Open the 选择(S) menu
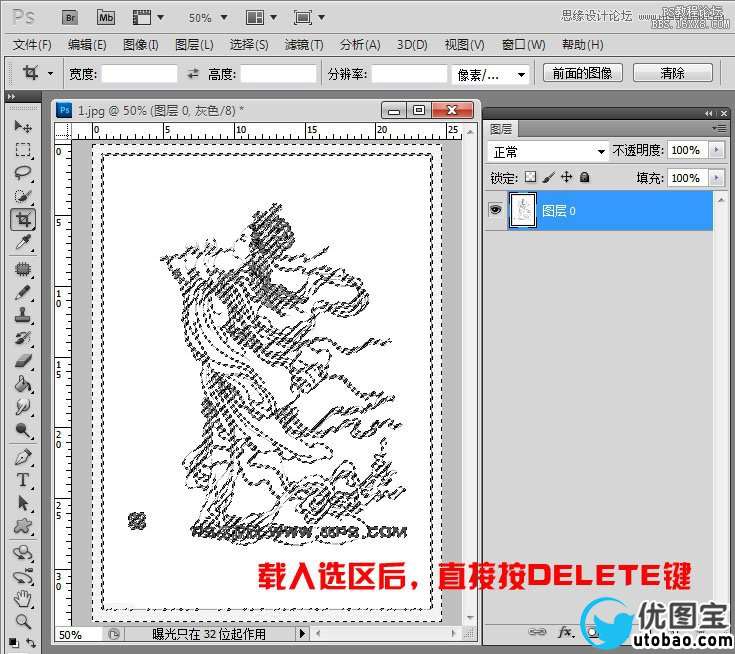This screenshot has height=654, width=735. (x=249, y=45)
